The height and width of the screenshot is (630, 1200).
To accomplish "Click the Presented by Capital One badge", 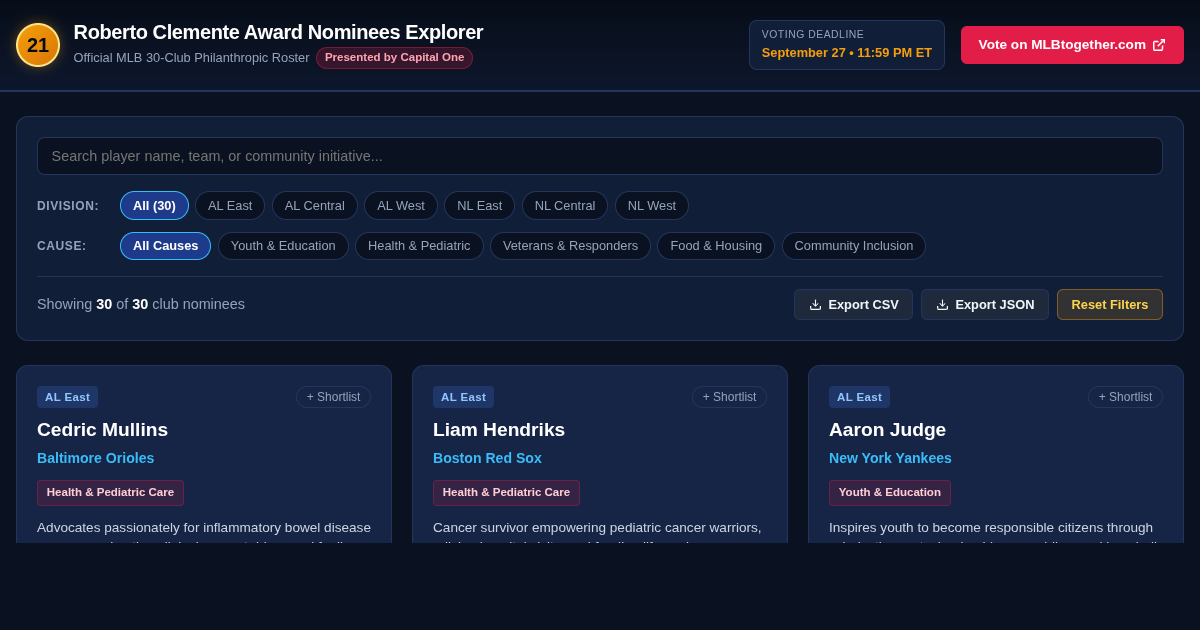I will tap(394, 58).
